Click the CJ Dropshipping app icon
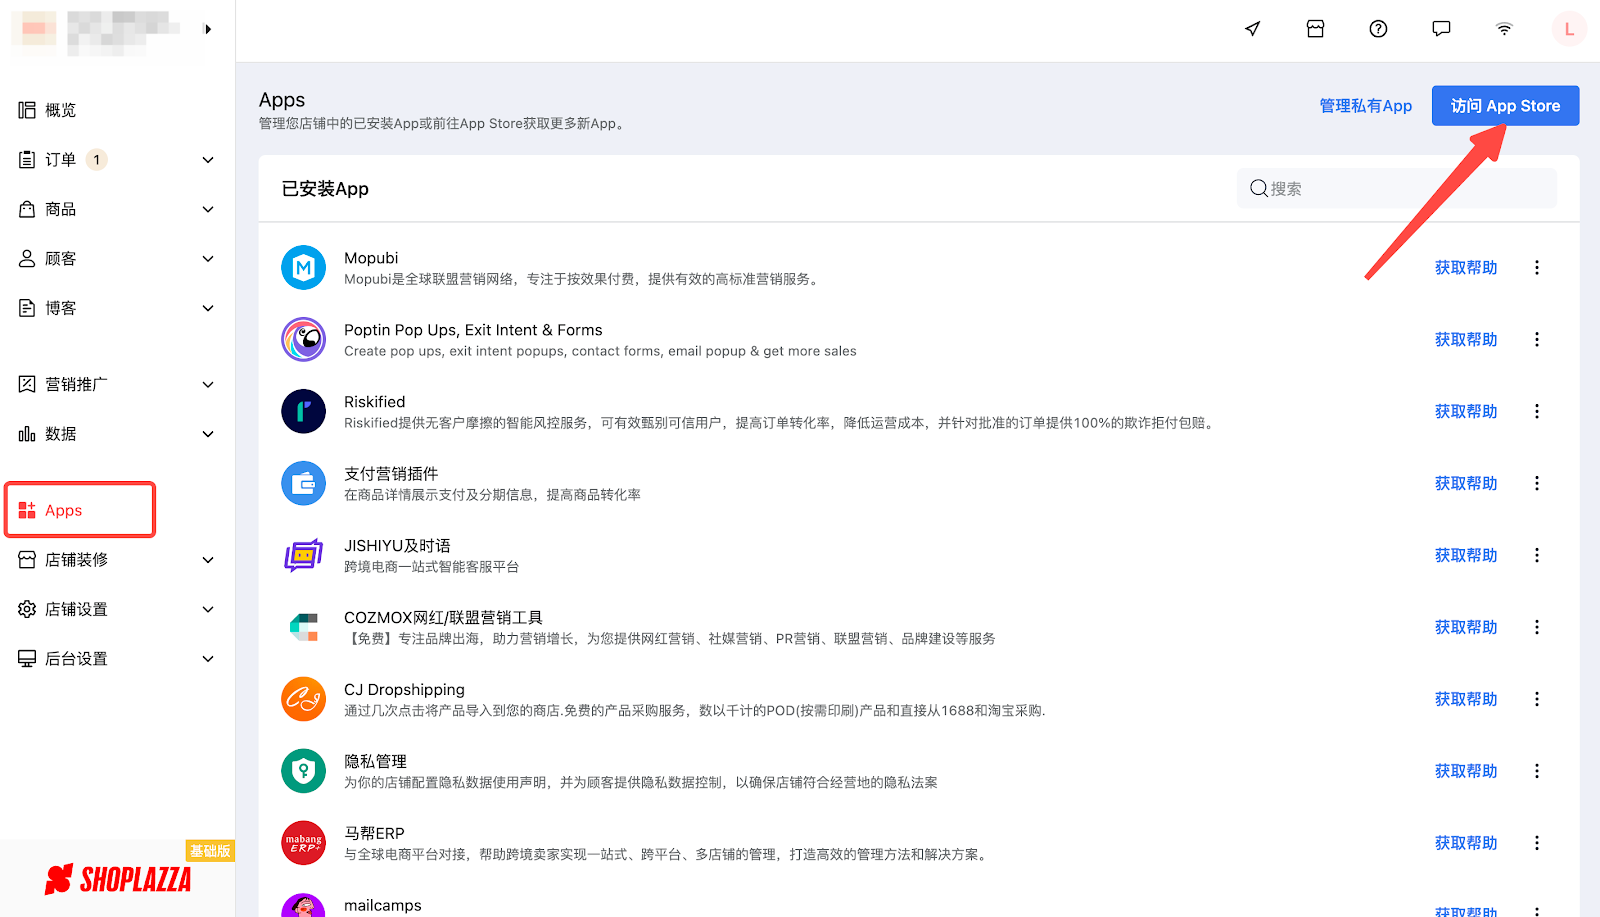The image size is (1600, 917). [303, 699]
